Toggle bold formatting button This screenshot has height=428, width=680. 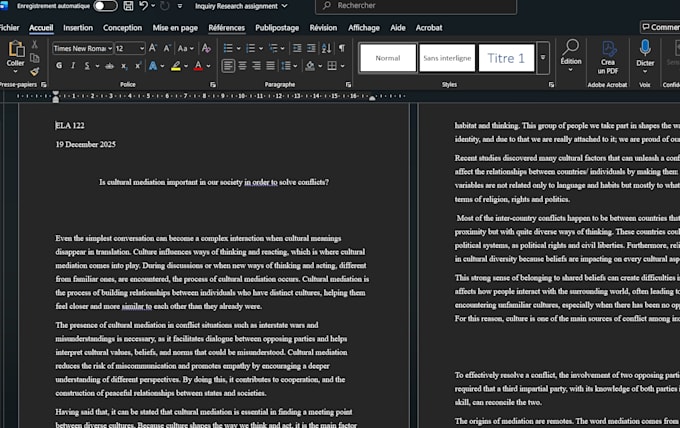59,66
